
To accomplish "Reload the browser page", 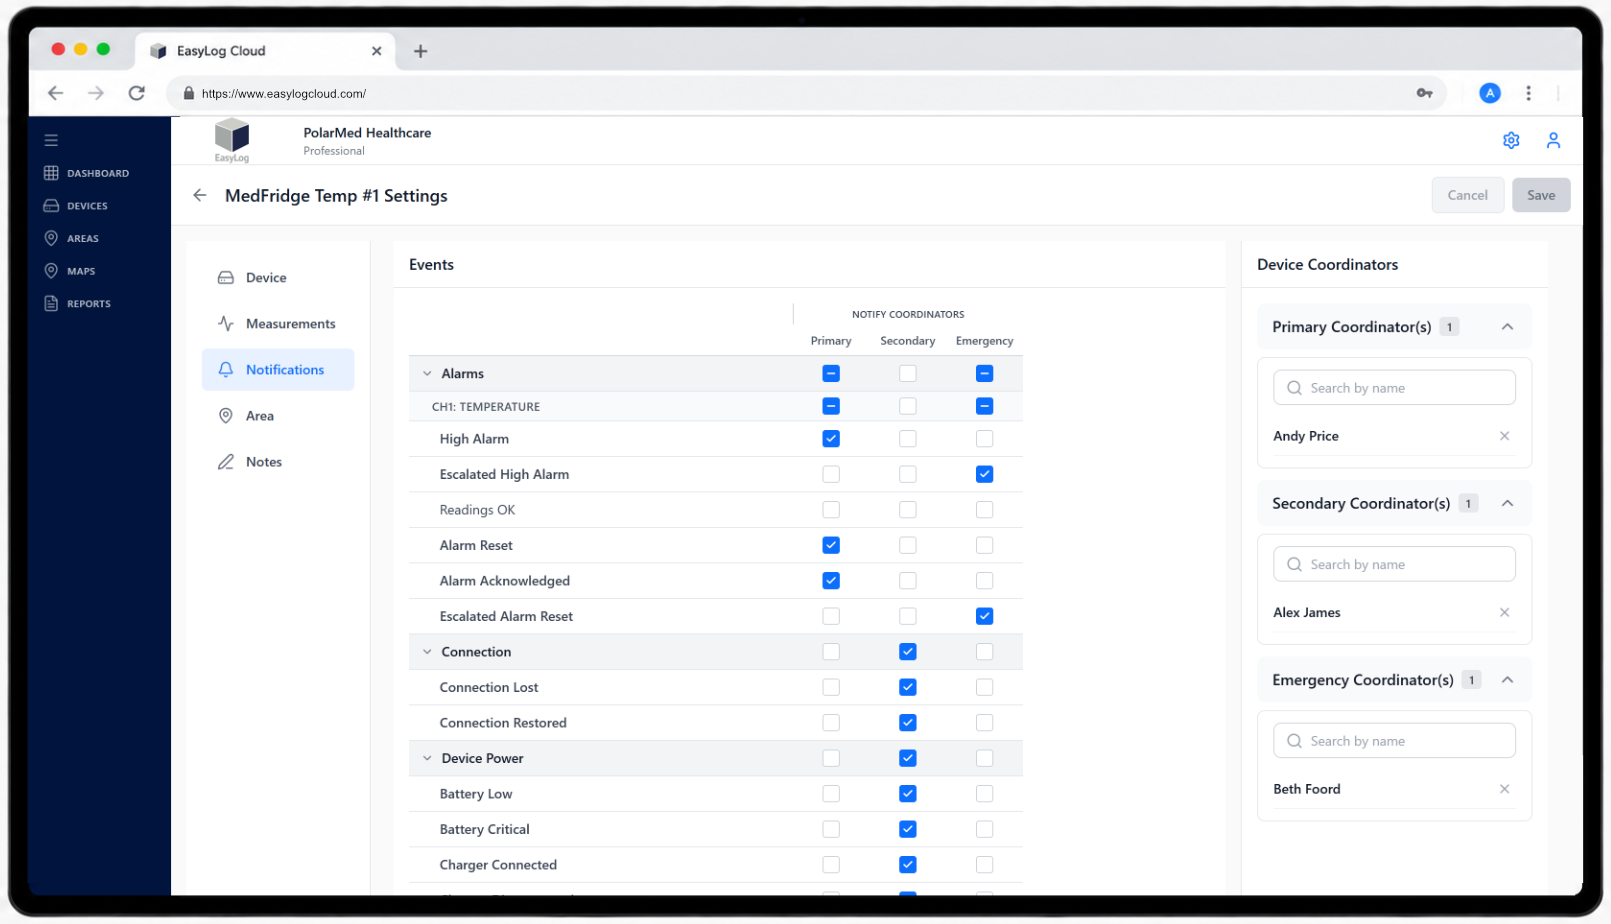I will [x=137, y=93].
